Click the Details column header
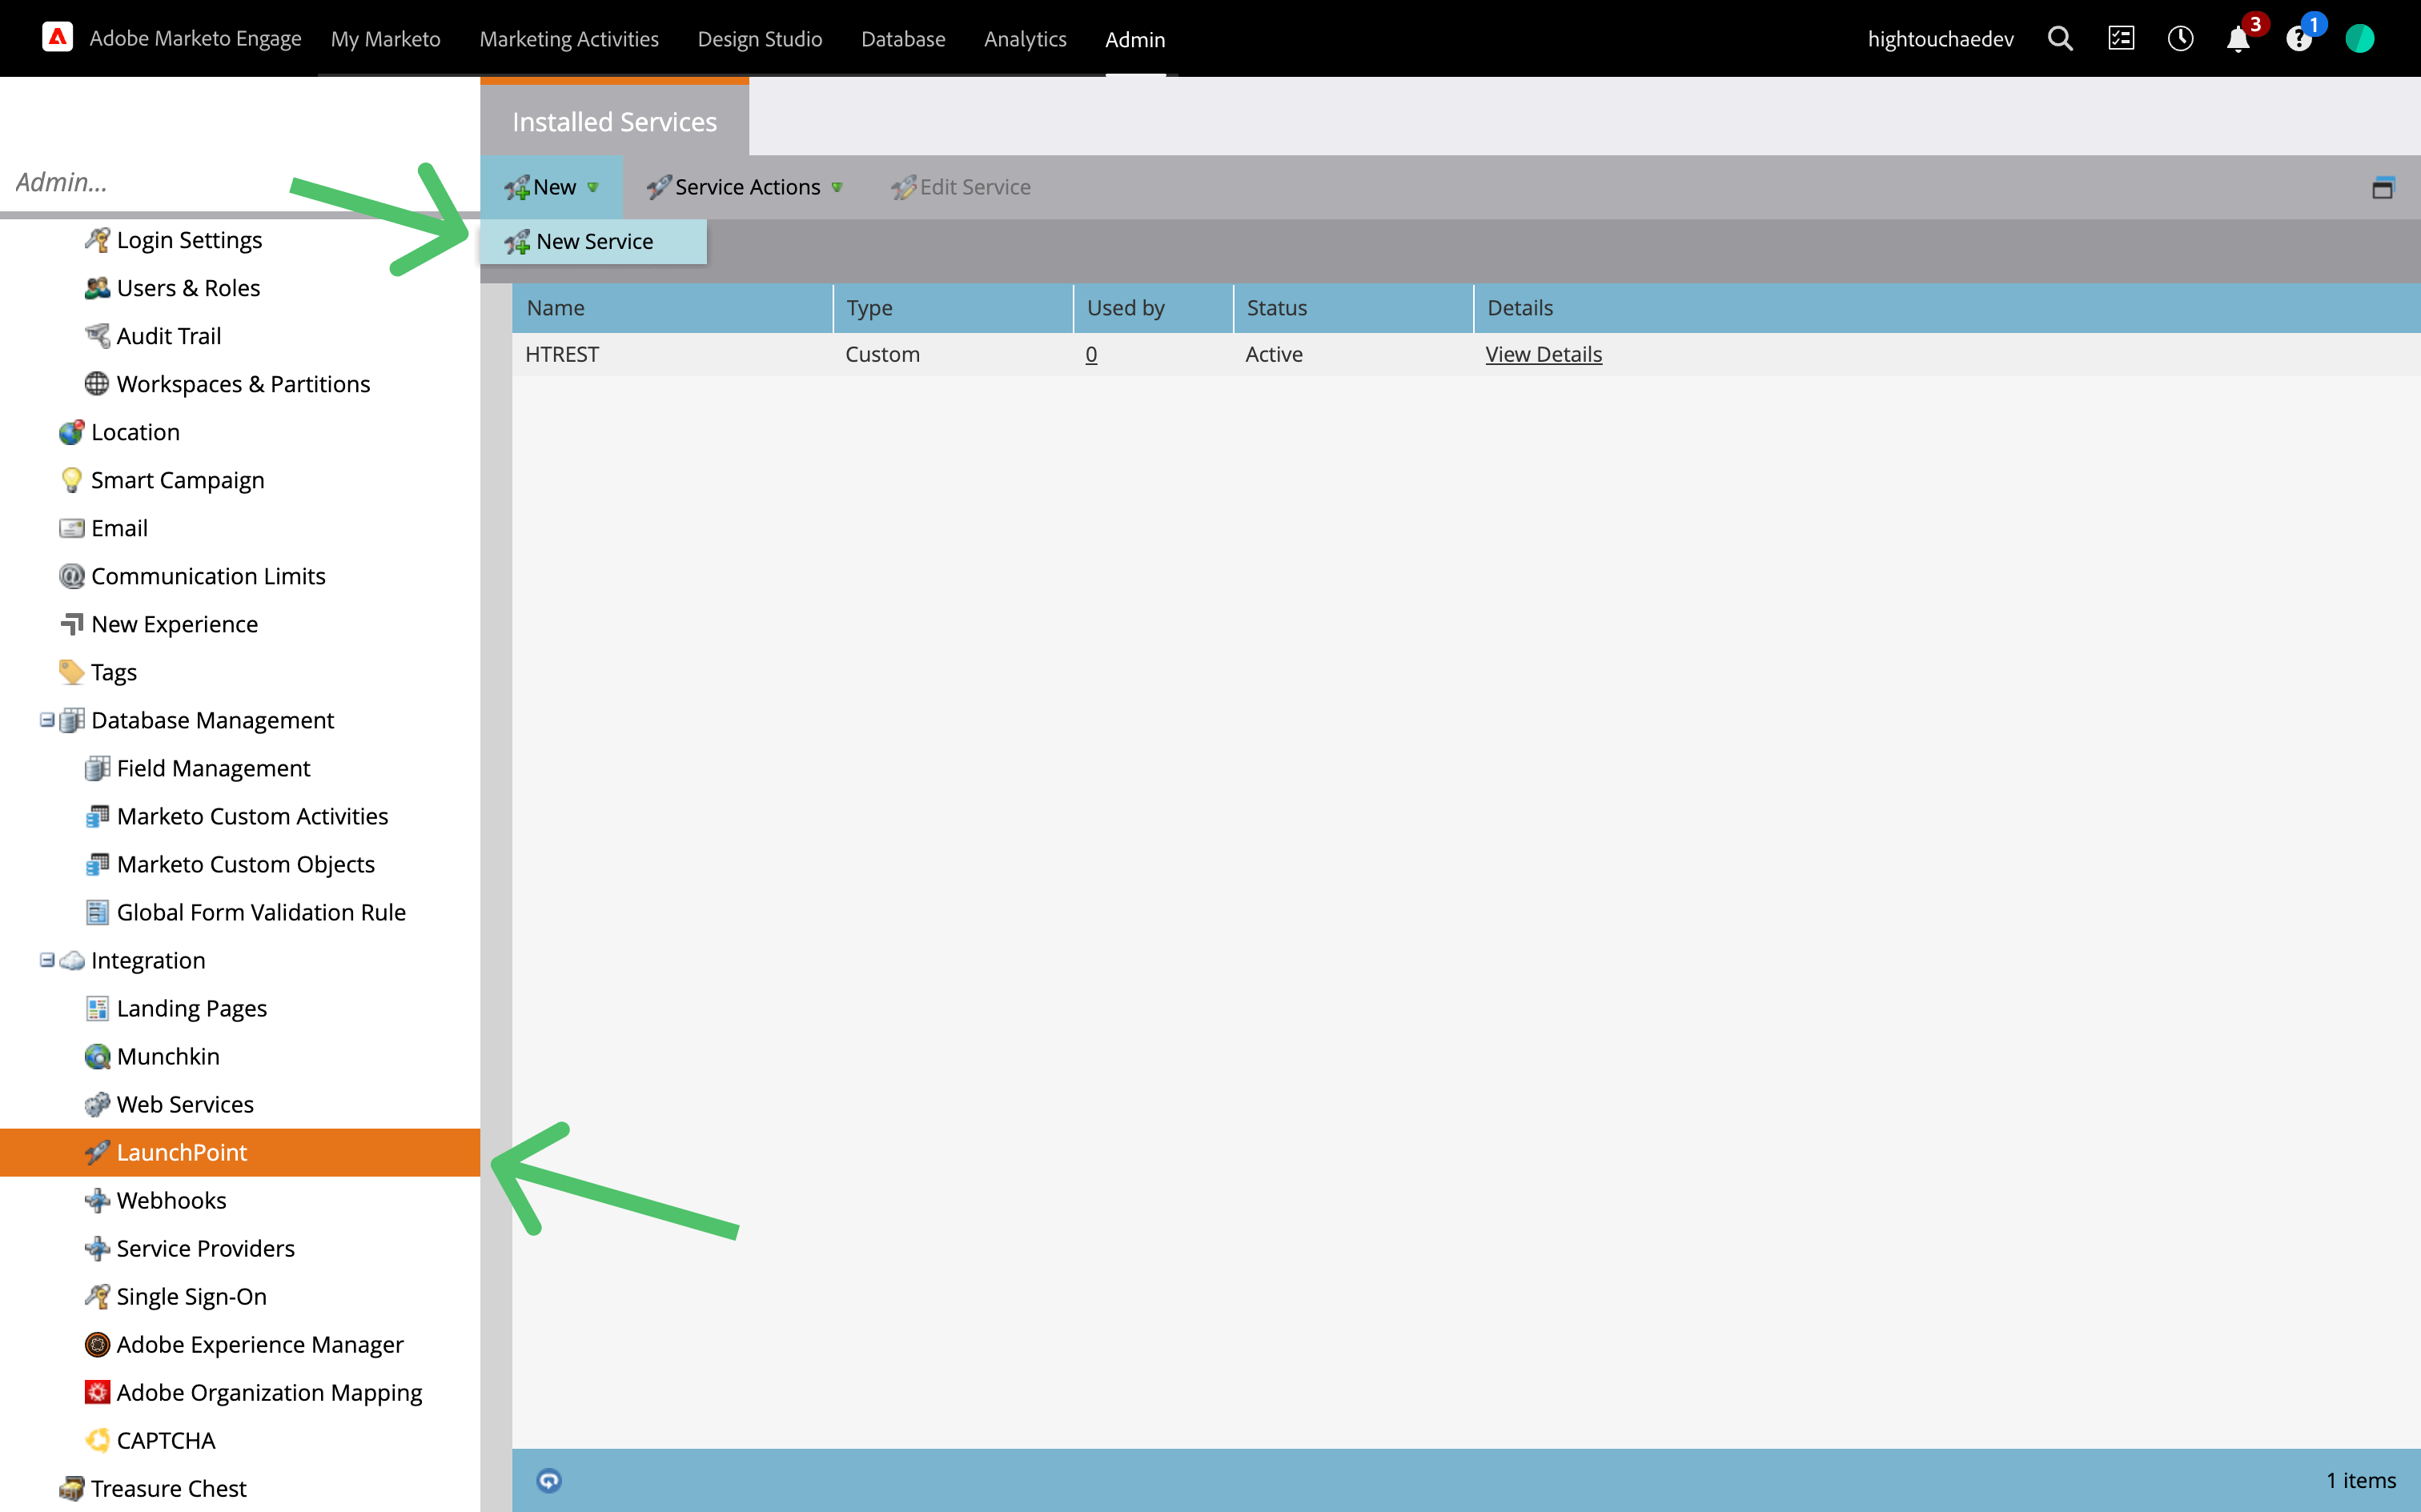2421x1512 pixels. coord(1946,308)
